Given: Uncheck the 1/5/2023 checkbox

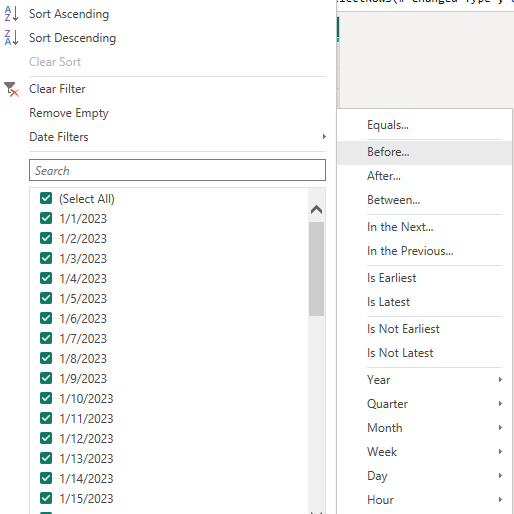Looking at the screenshot, I should coord(46,298).
